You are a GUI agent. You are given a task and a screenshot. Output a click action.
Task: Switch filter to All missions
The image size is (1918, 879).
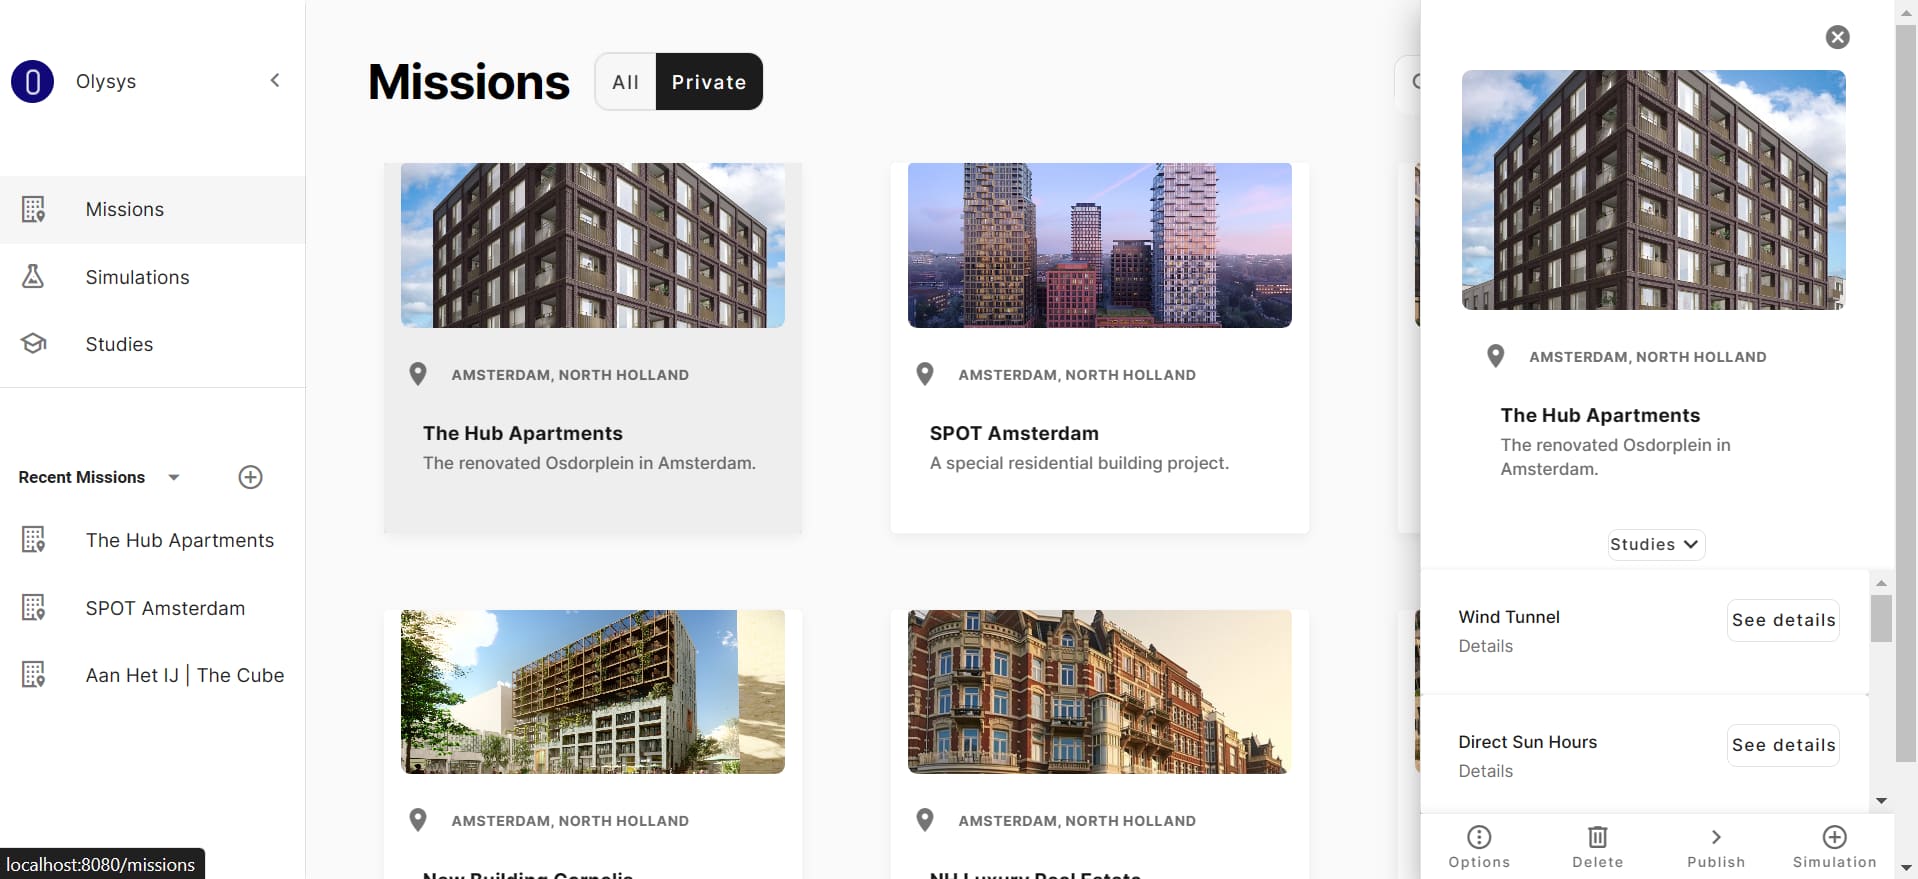pos(625,82)
